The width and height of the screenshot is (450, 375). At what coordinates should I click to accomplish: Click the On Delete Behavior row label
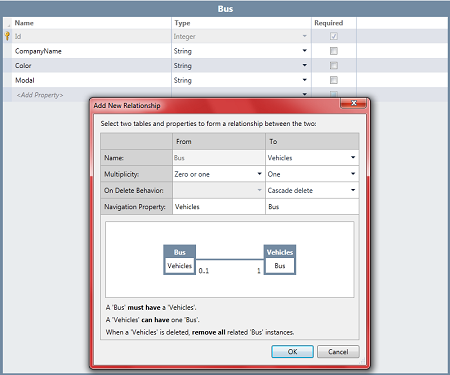pos(136,190)
